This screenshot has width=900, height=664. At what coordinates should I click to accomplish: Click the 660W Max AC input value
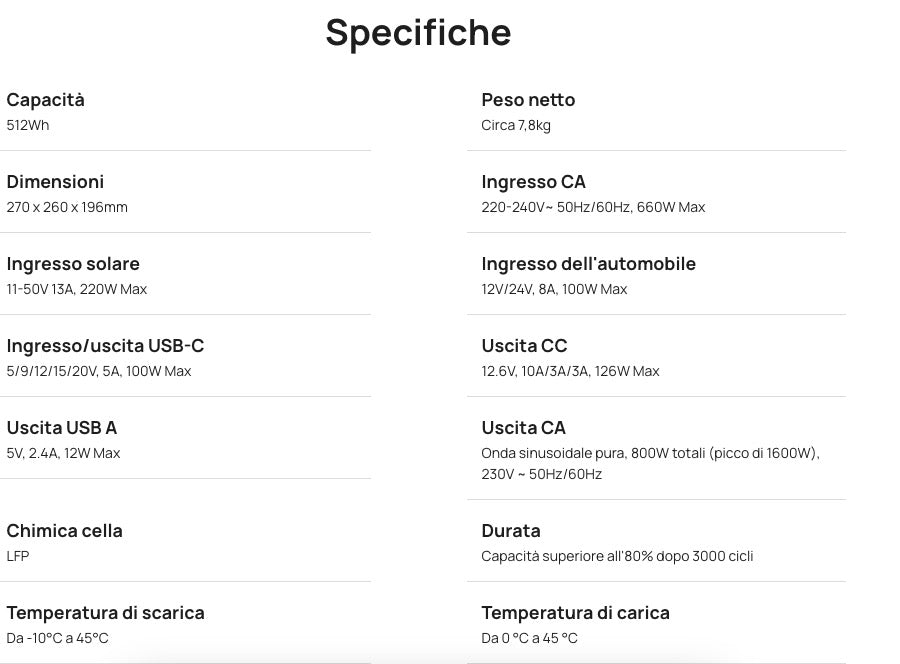pyautogui.click(x=671, y=207)
